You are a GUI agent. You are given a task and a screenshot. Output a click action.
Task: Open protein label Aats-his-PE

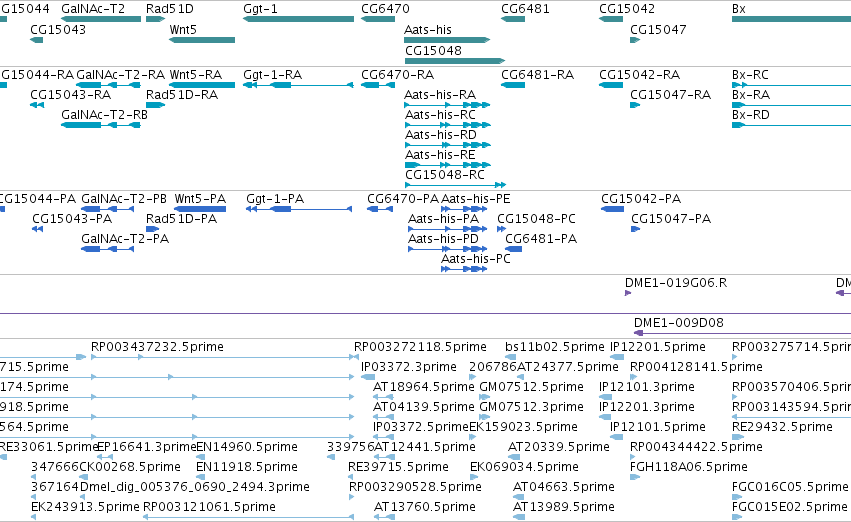[476, 199]
